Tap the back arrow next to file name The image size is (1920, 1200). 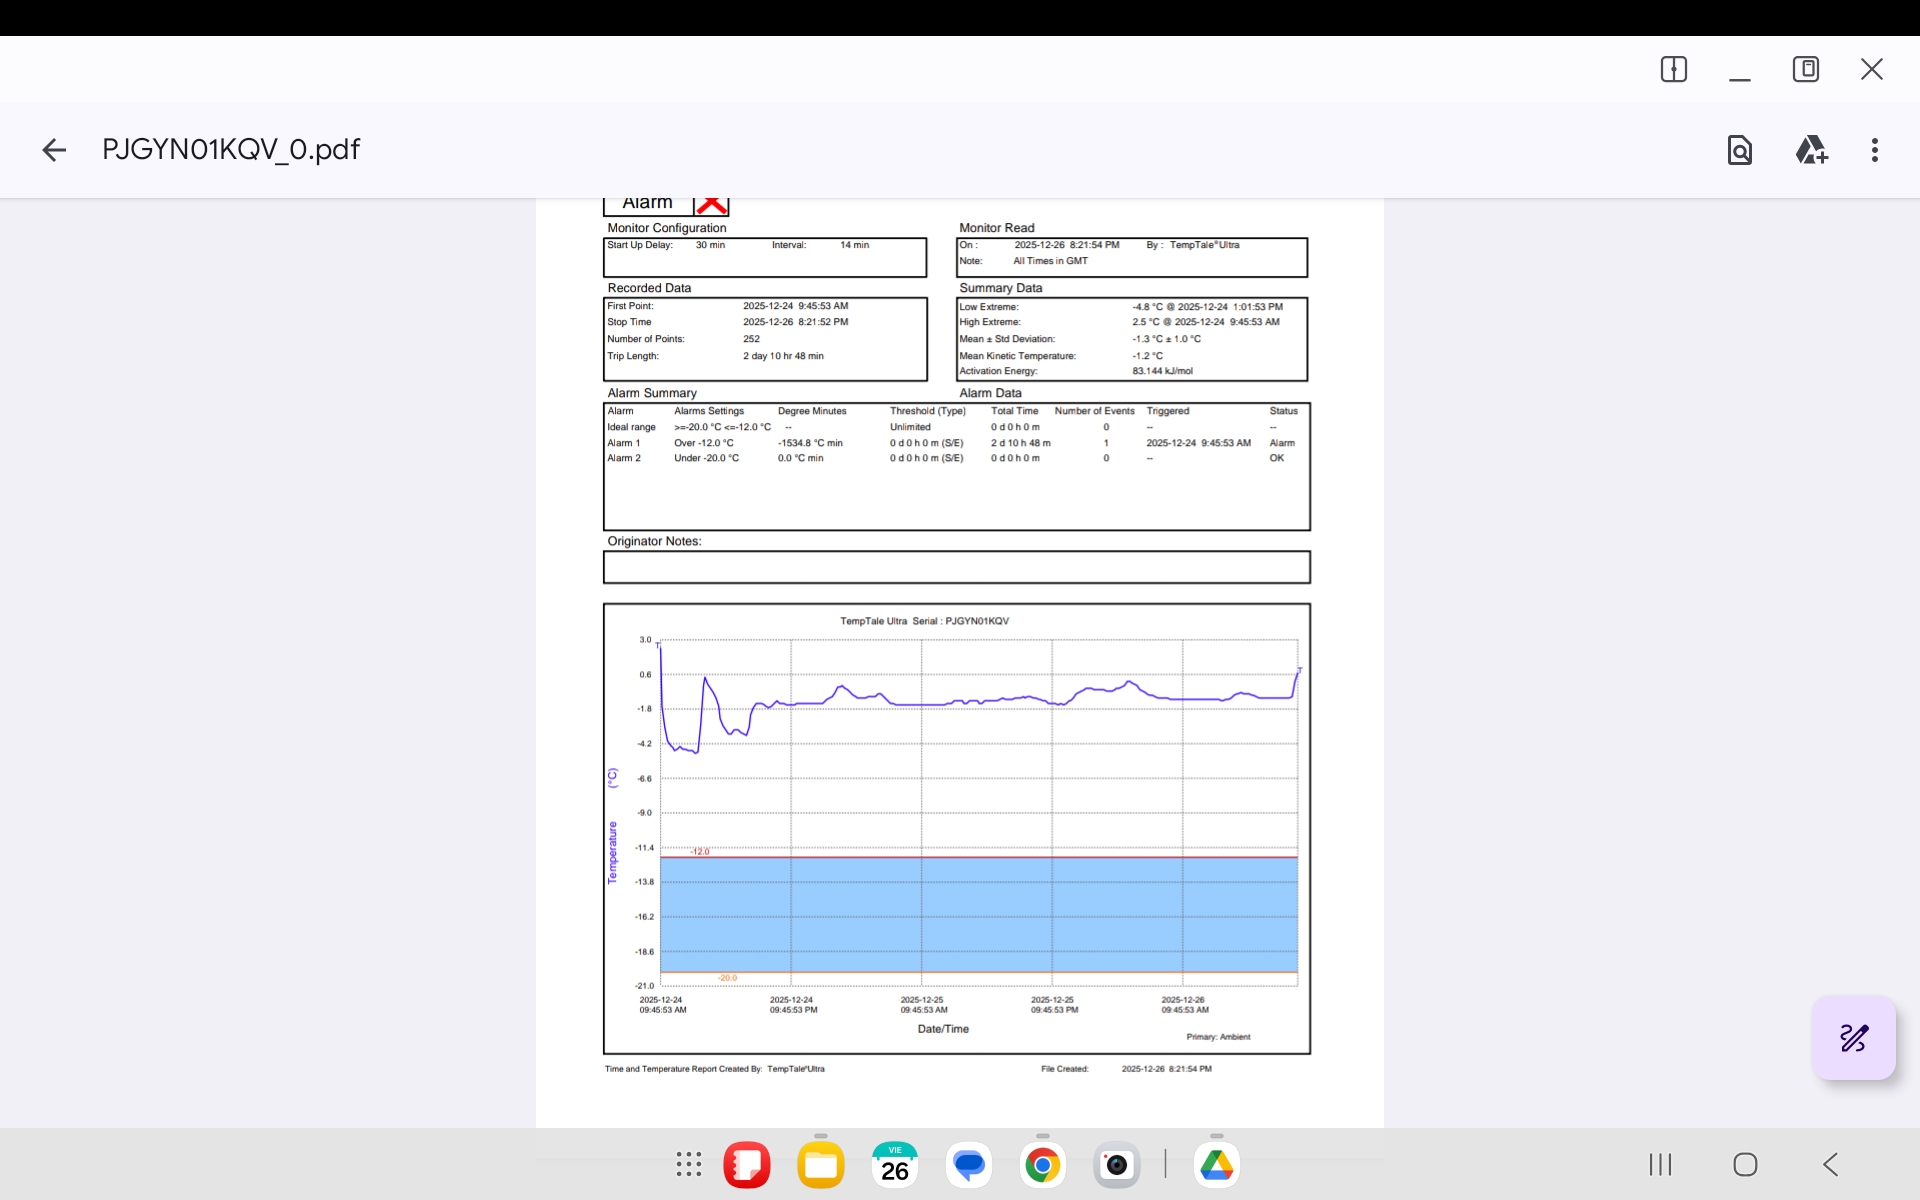pyautogui.click(x=54, y=150)
